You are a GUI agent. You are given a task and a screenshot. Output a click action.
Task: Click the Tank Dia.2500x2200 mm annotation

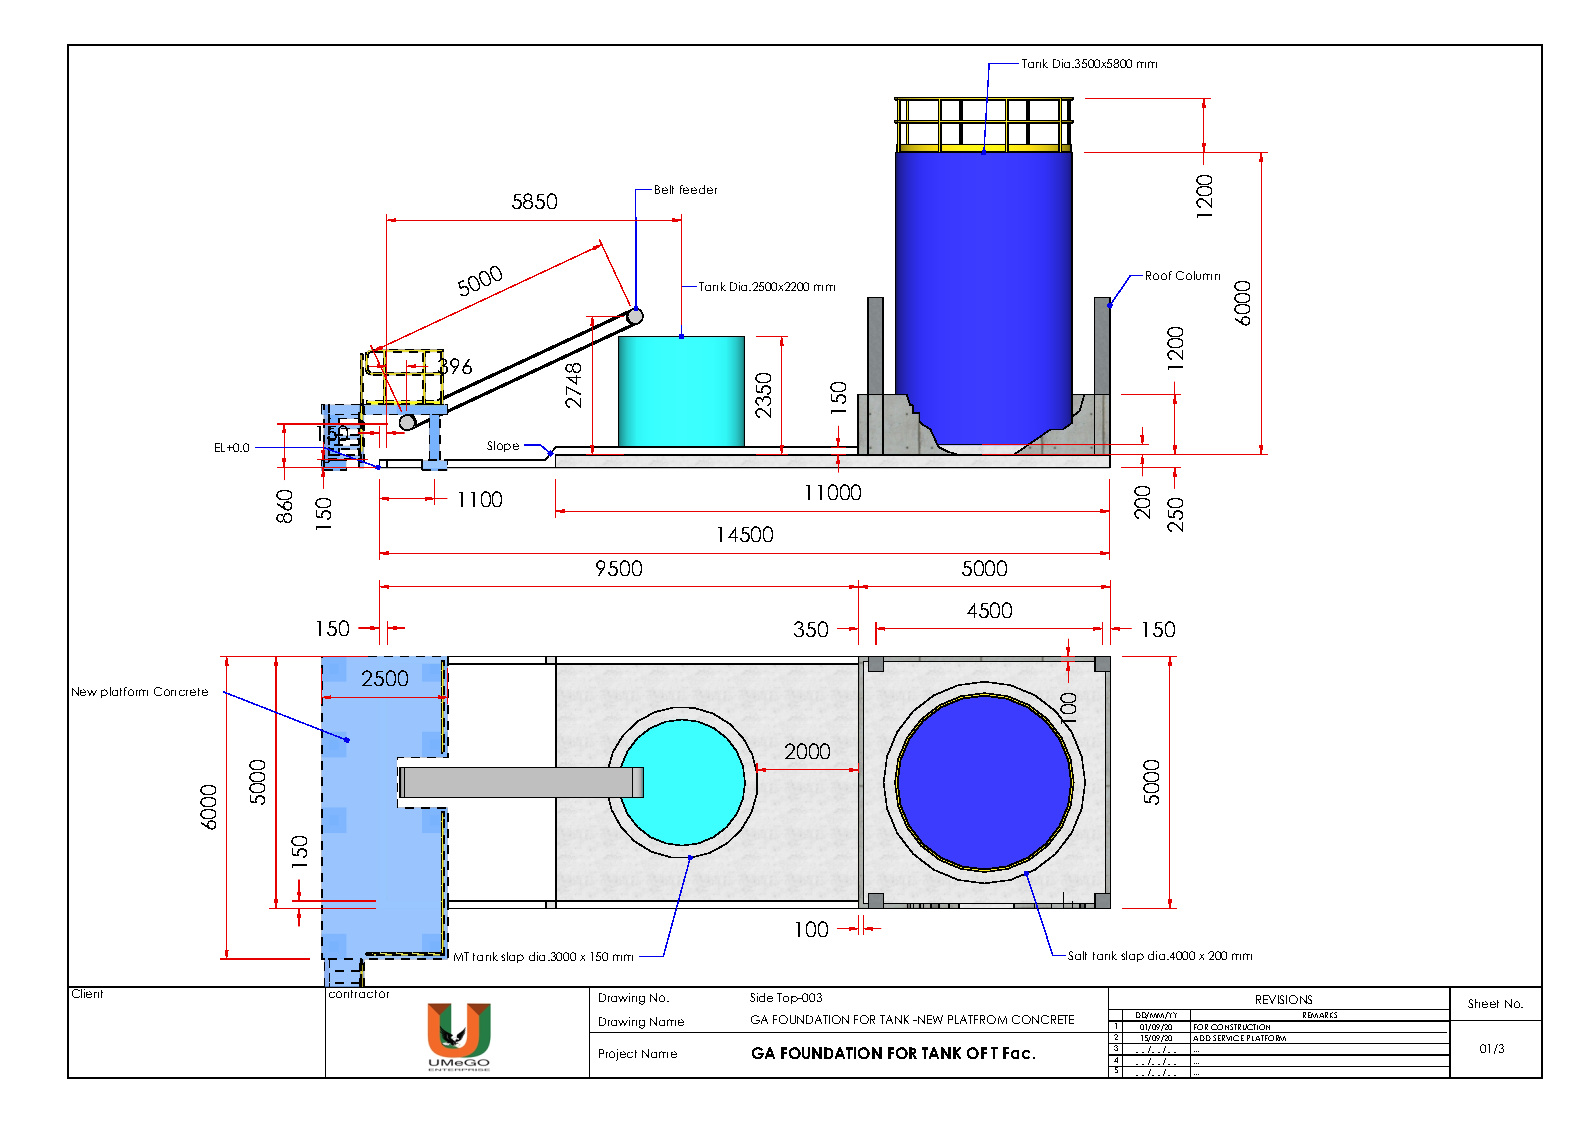[766, 287]
